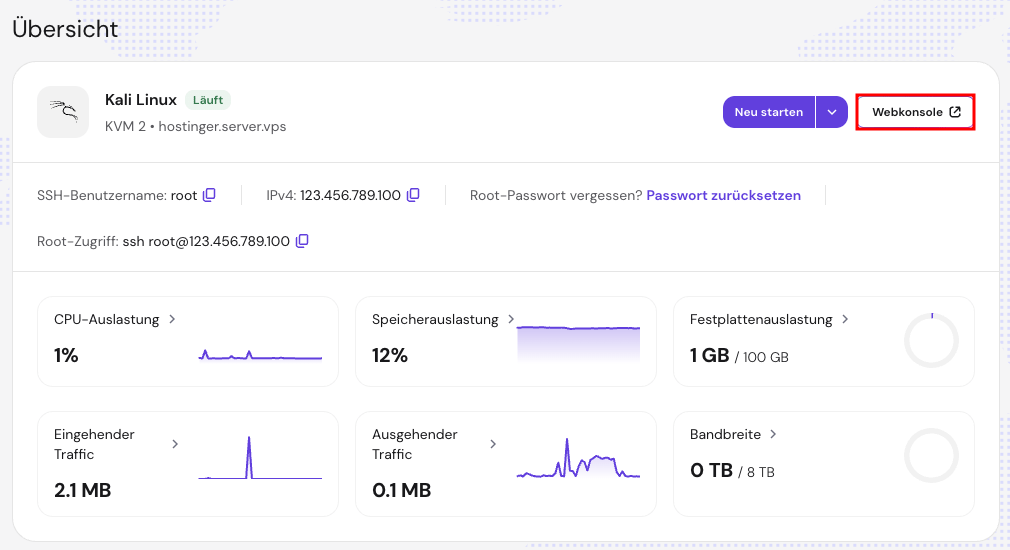Click the IPv4: 123.456.789.100 text

334,195
